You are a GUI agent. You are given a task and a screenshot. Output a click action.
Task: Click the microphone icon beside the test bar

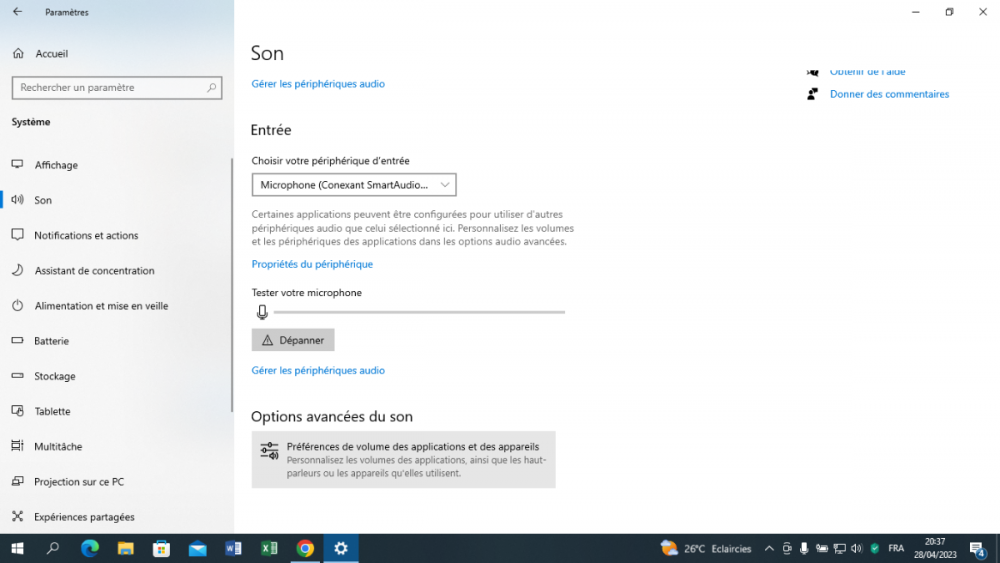point(262,312)
